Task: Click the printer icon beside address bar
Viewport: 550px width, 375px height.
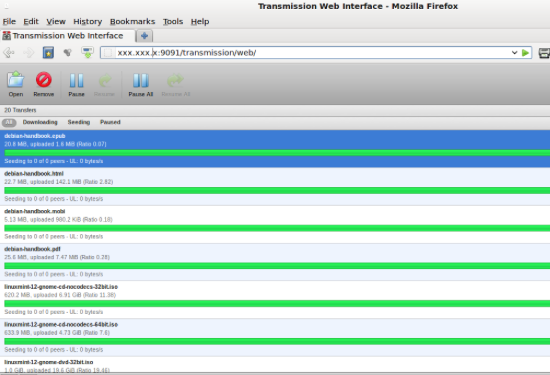Action: [x=544, y=53]
